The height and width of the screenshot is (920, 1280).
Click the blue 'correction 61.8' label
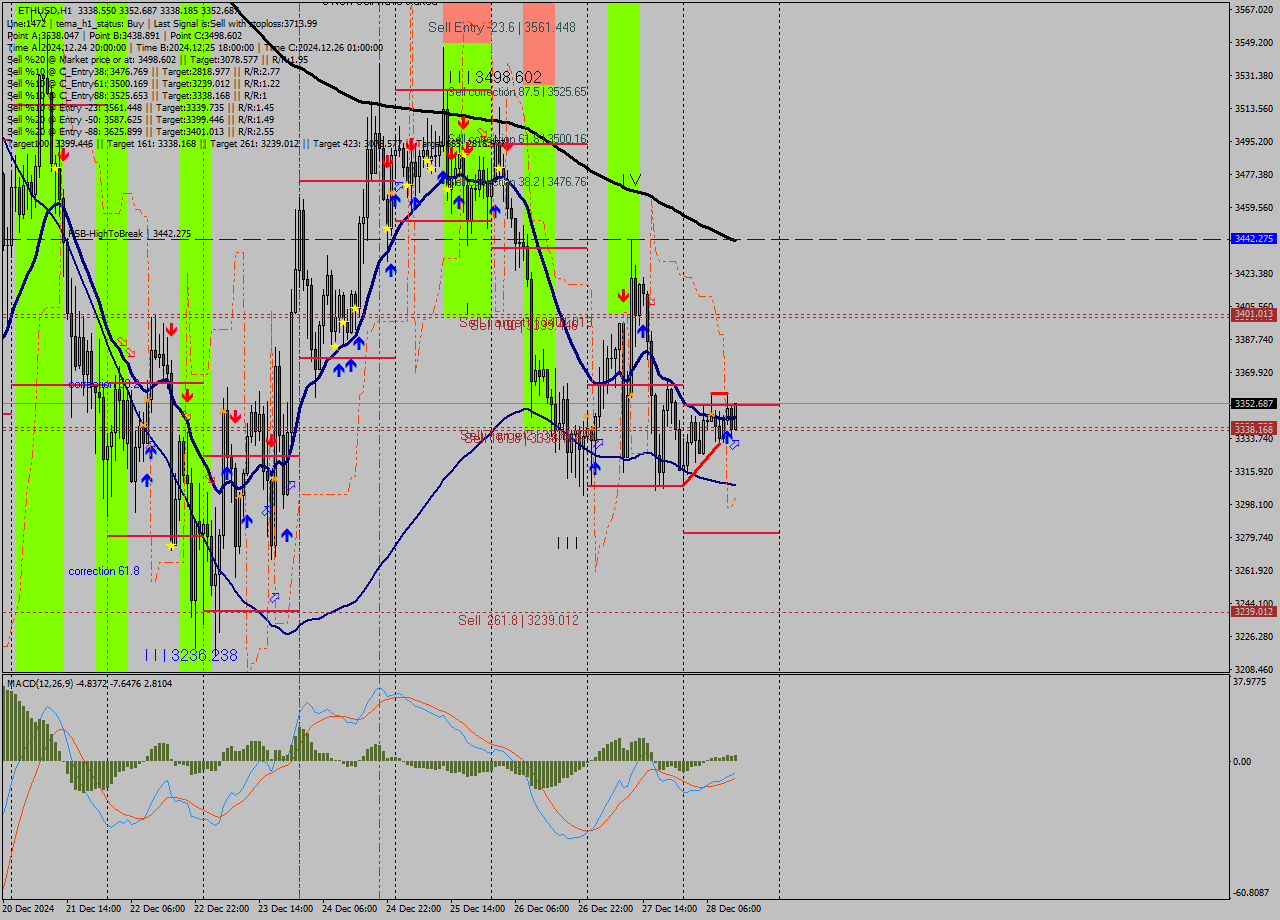[x=104, y=571]
